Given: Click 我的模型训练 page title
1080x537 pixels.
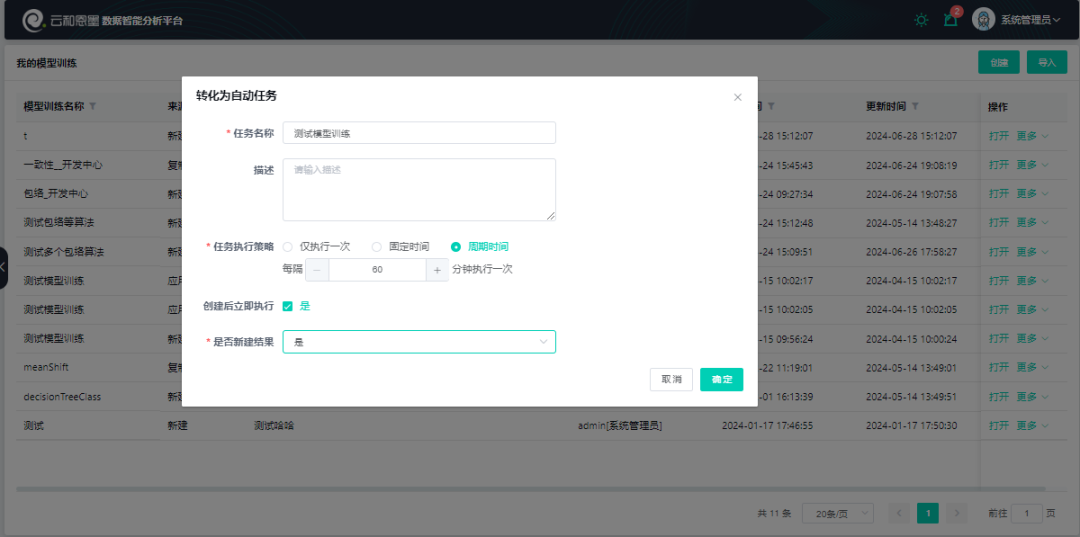Looking at the screenshot, I should pos(47,63).
